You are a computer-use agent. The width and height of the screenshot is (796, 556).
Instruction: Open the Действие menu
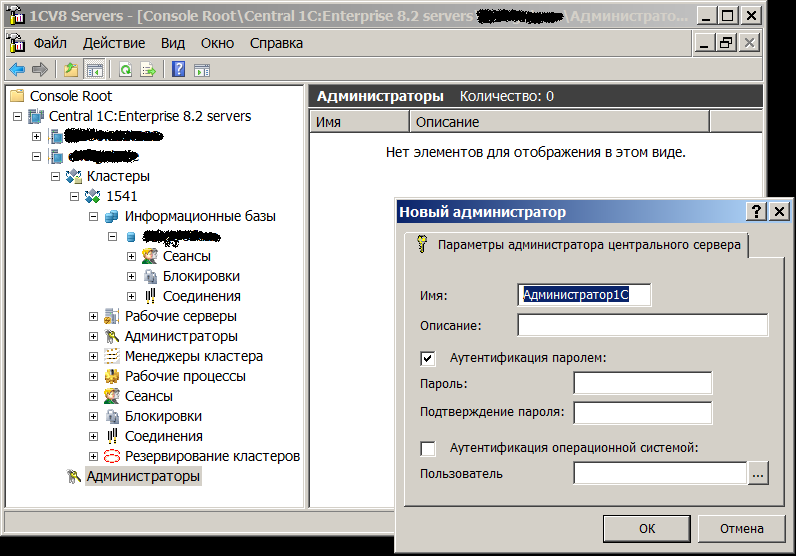[x=114, y=43]
